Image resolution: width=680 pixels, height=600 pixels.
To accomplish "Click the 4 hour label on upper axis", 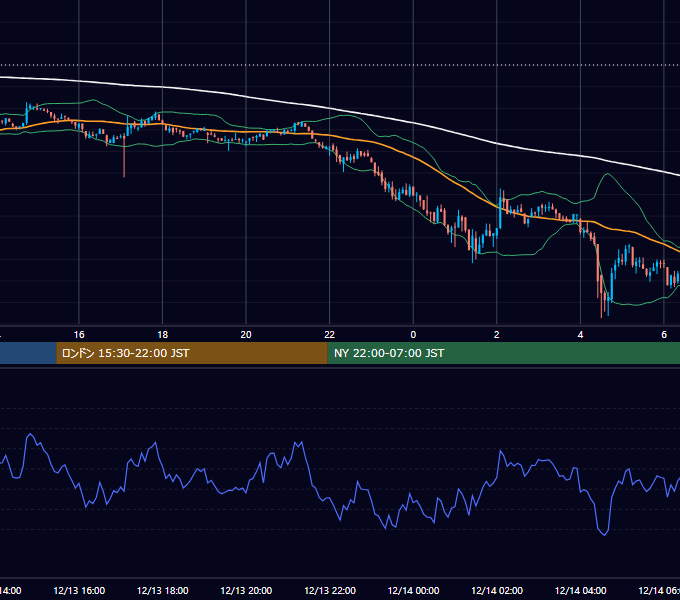I will (x=580, y=334).
